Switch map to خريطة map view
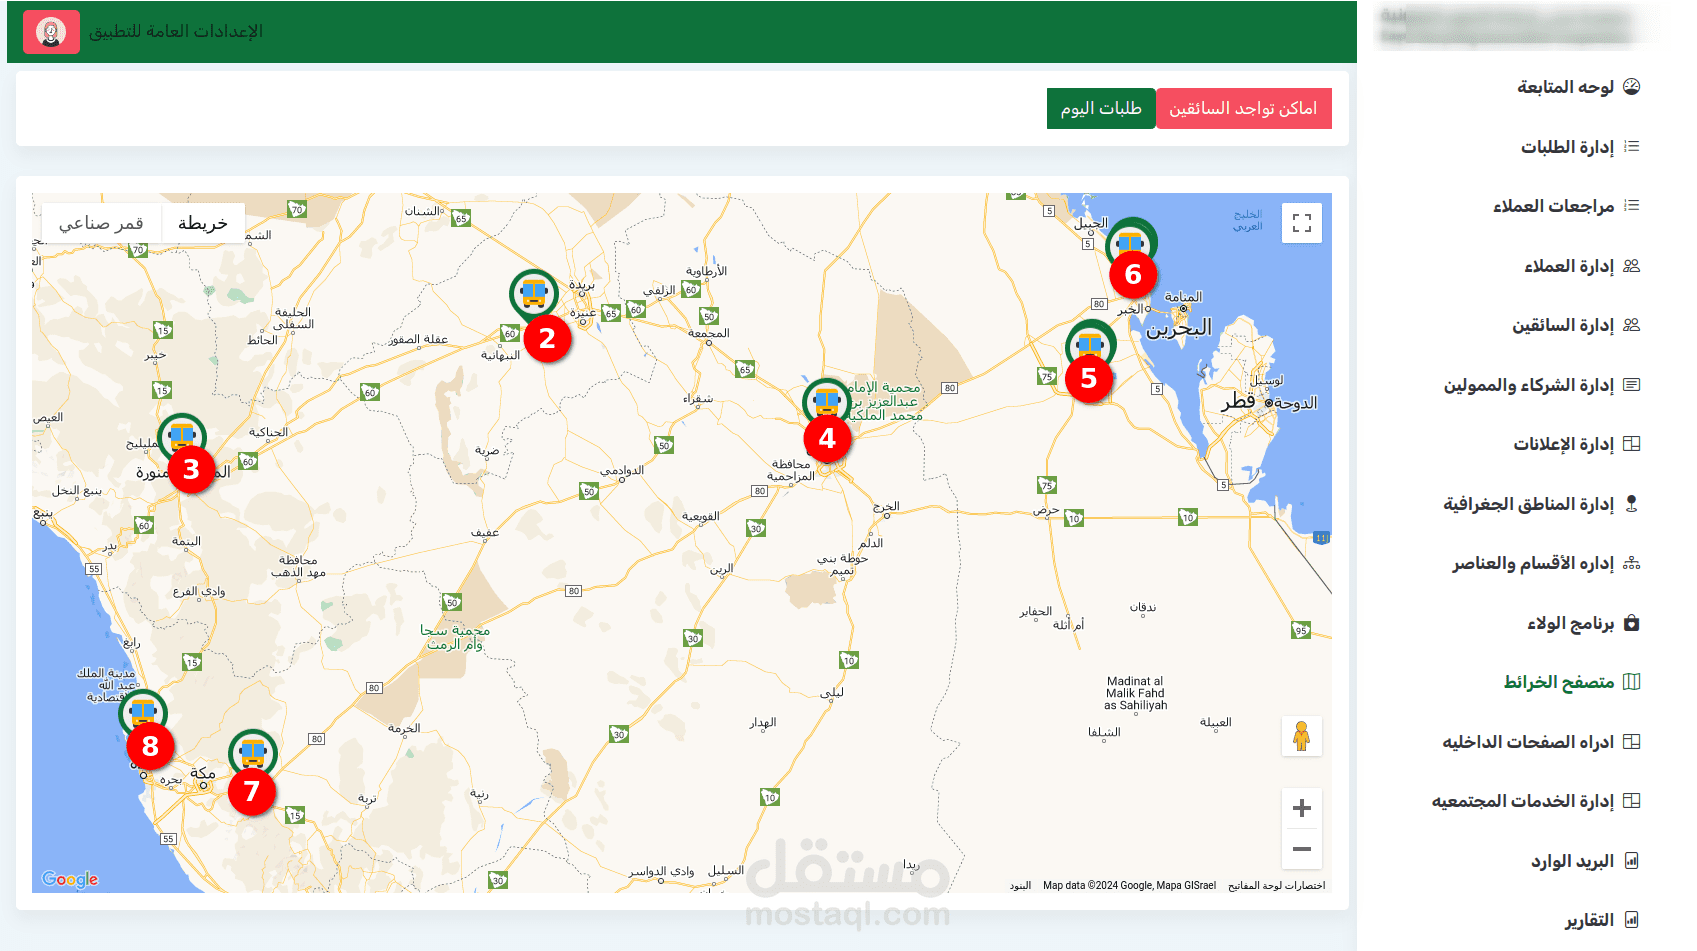This screenshot has width=1697, height=951. [203, 223]
